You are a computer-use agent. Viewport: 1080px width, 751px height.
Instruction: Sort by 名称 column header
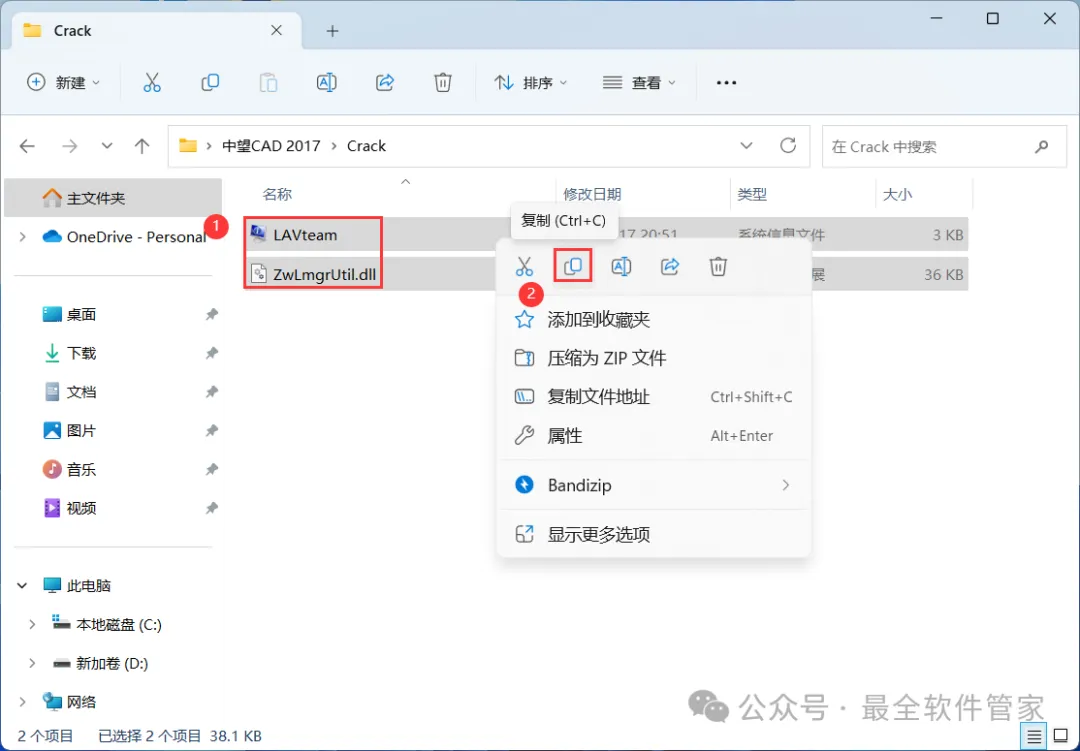click(x=277, y=194)
